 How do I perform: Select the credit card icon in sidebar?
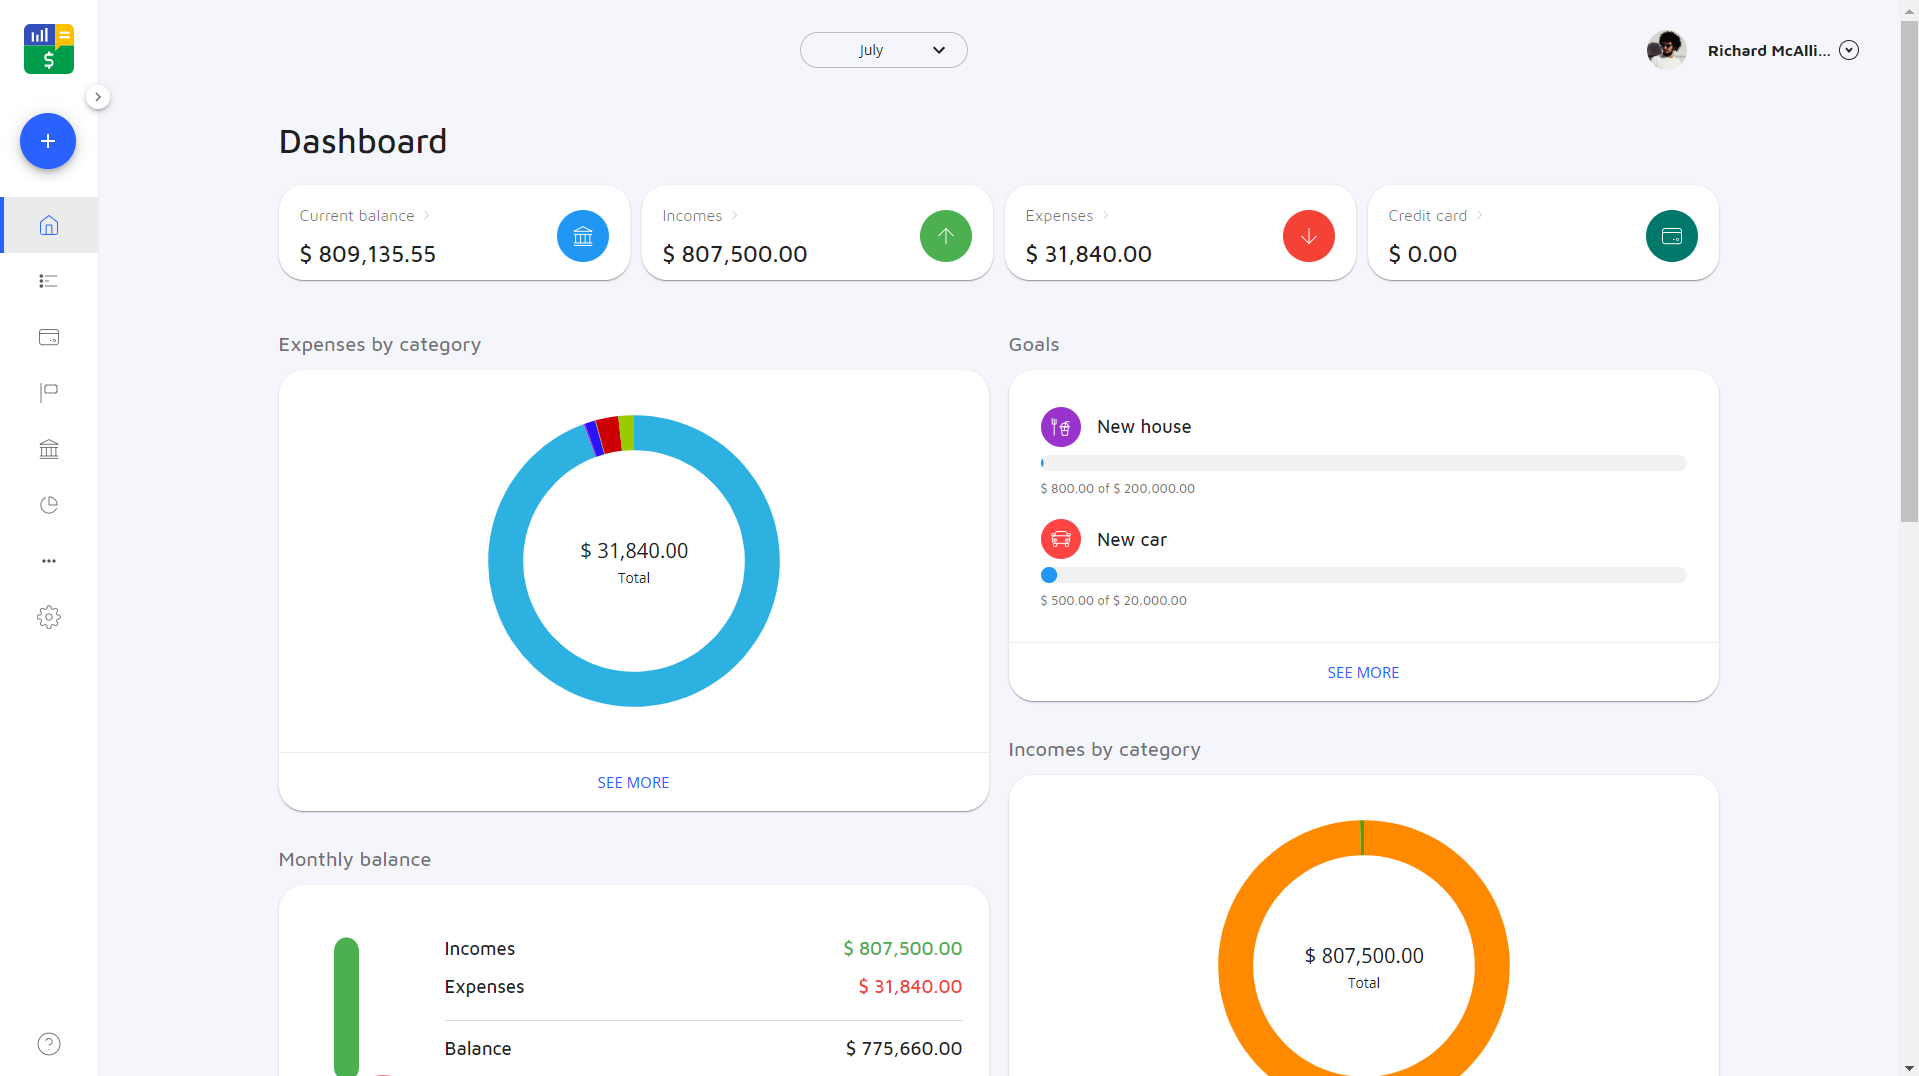click(49, 337)
